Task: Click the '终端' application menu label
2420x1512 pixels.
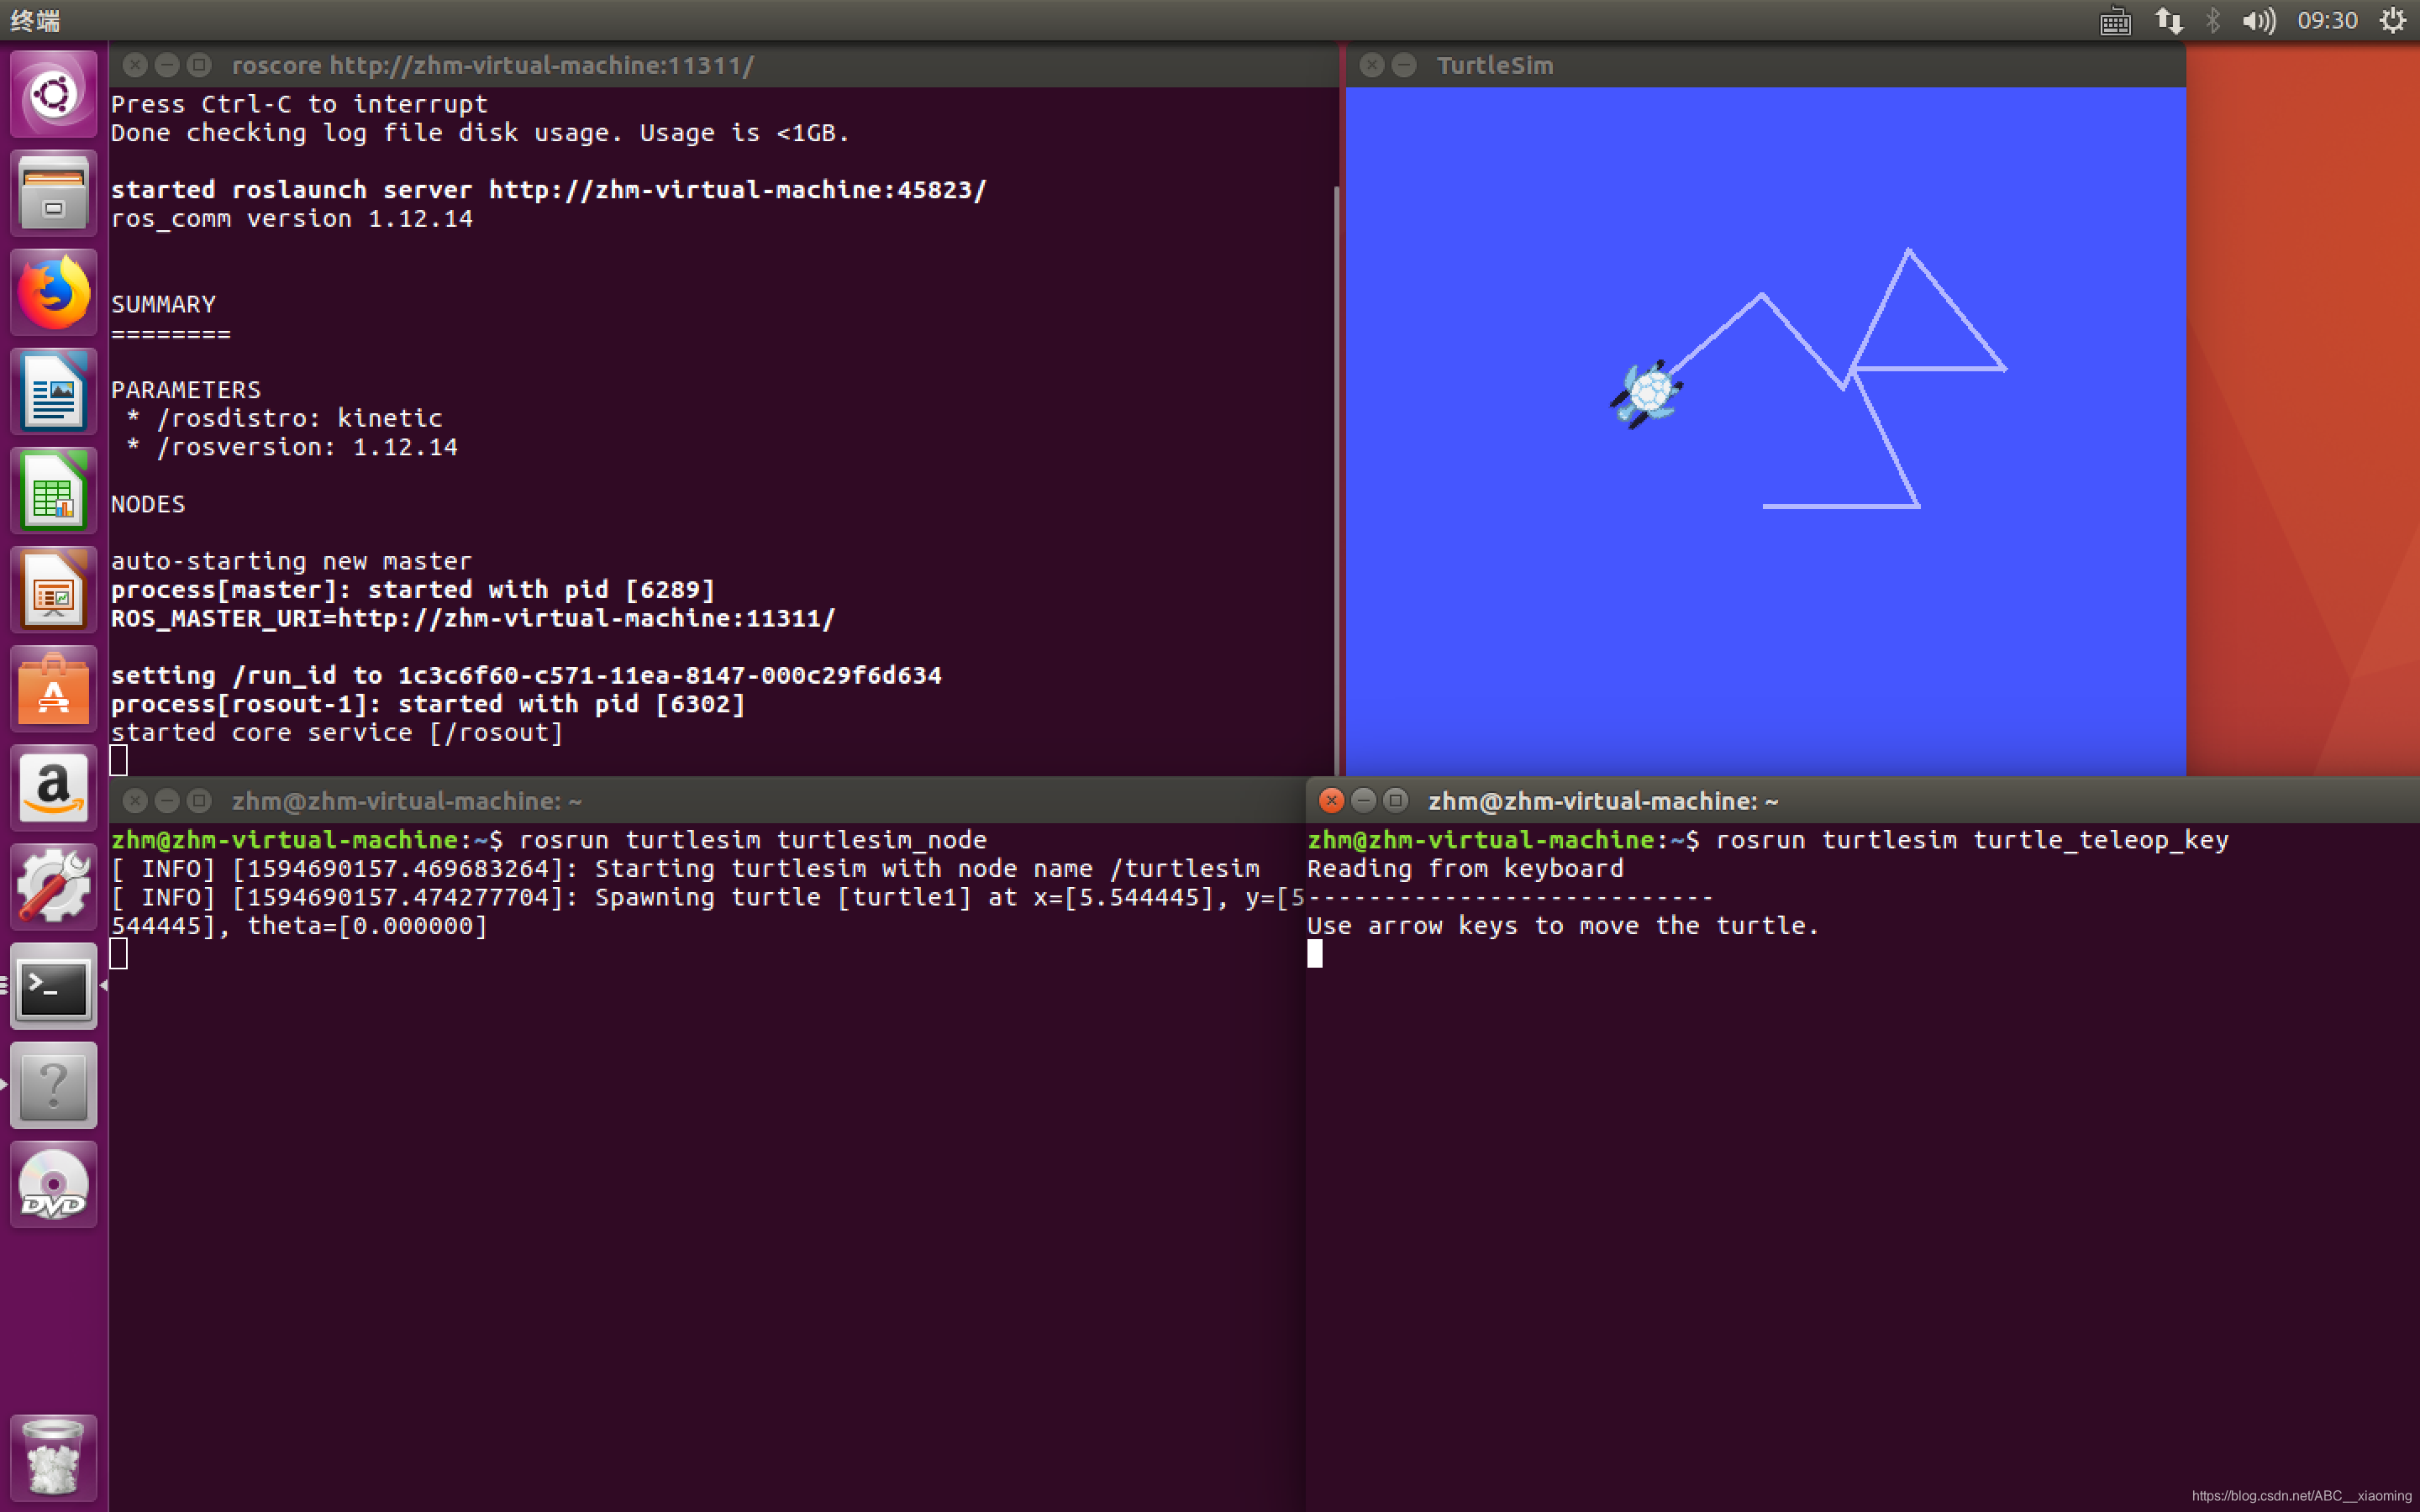Action: 36,20
